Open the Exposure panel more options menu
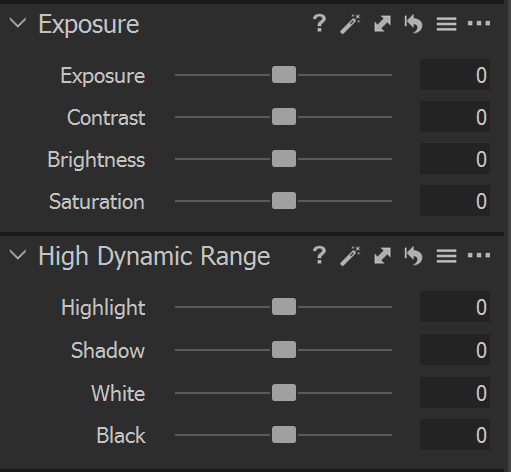This screenshot has width=511, height=472. (x=479, y=23)
